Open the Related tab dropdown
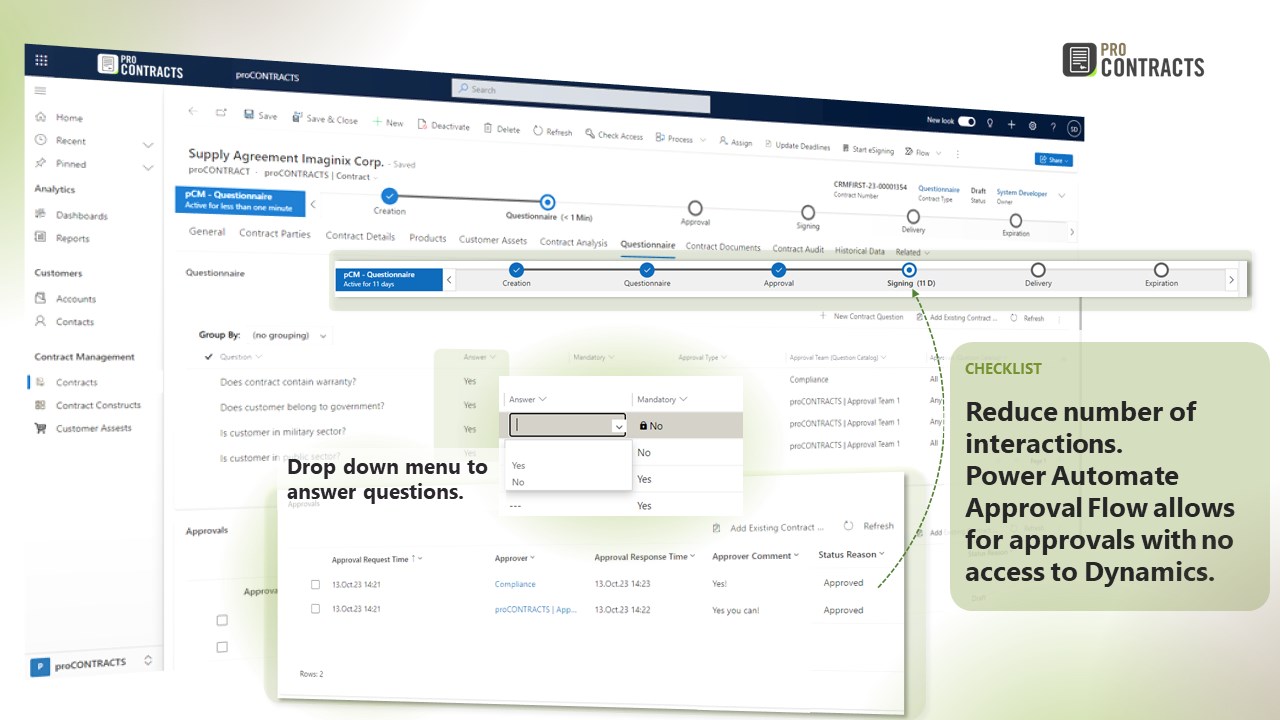 click(912, 252)
